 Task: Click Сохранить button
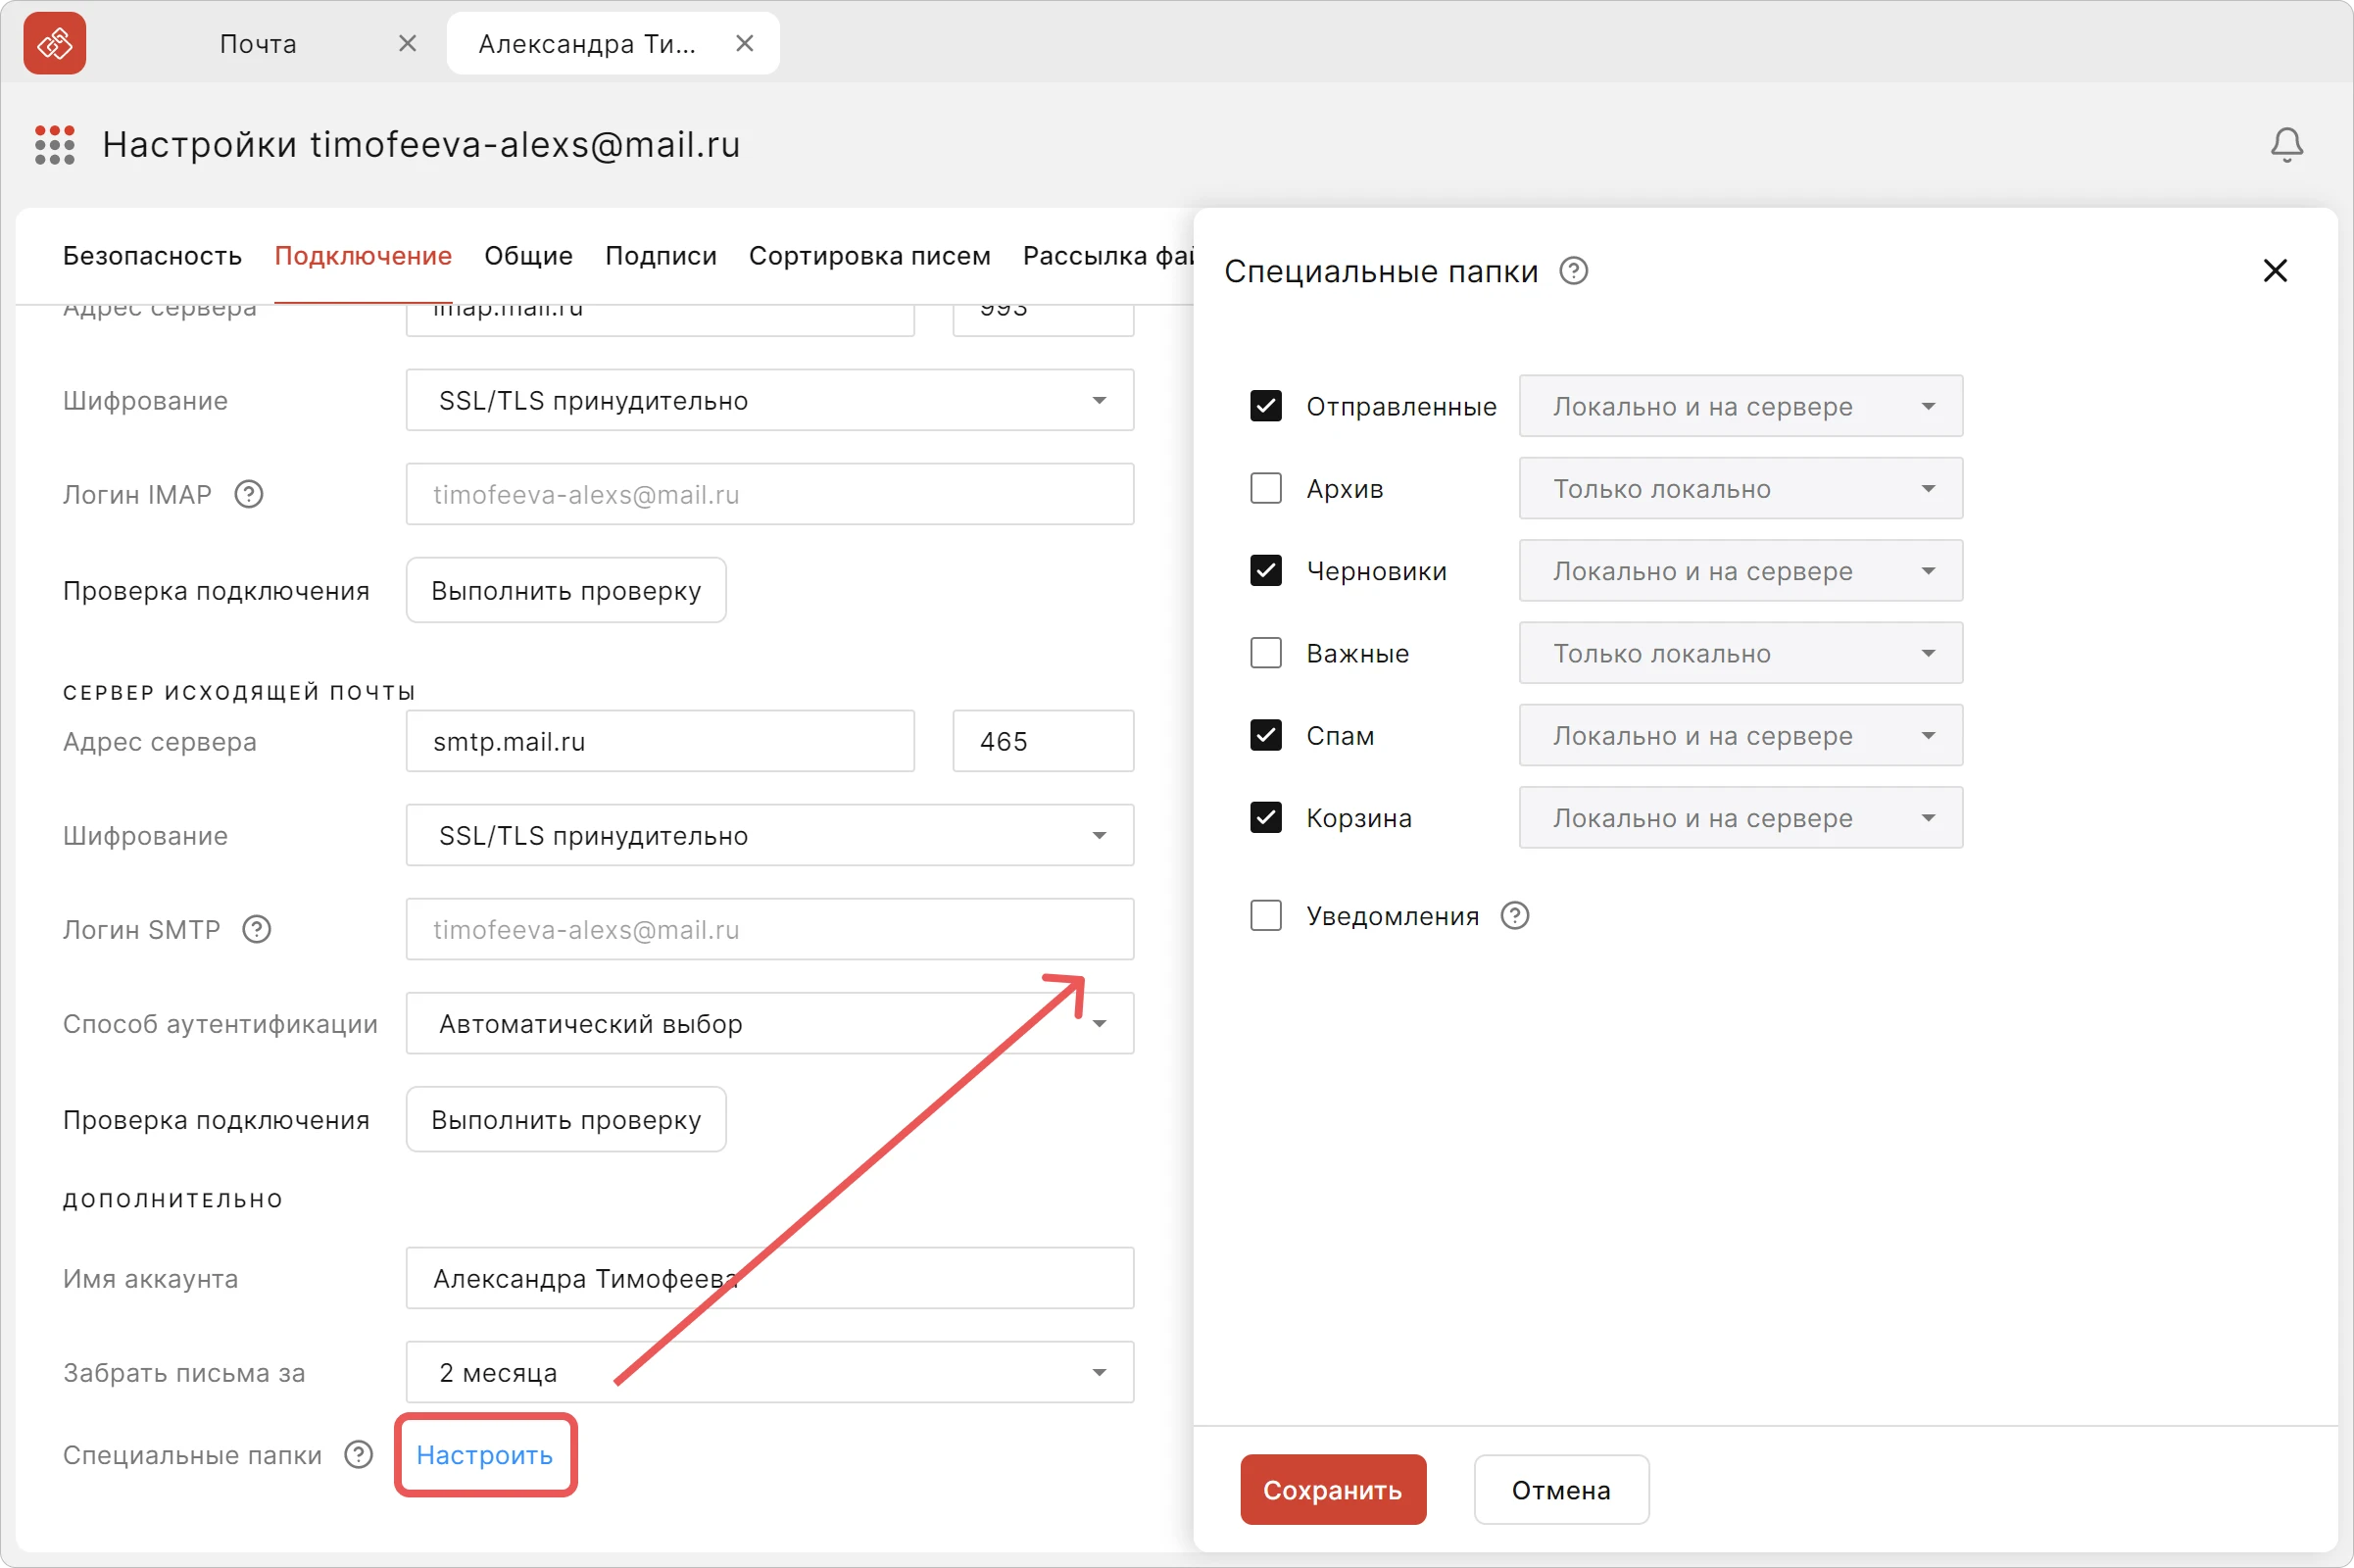point(1332,1489)
